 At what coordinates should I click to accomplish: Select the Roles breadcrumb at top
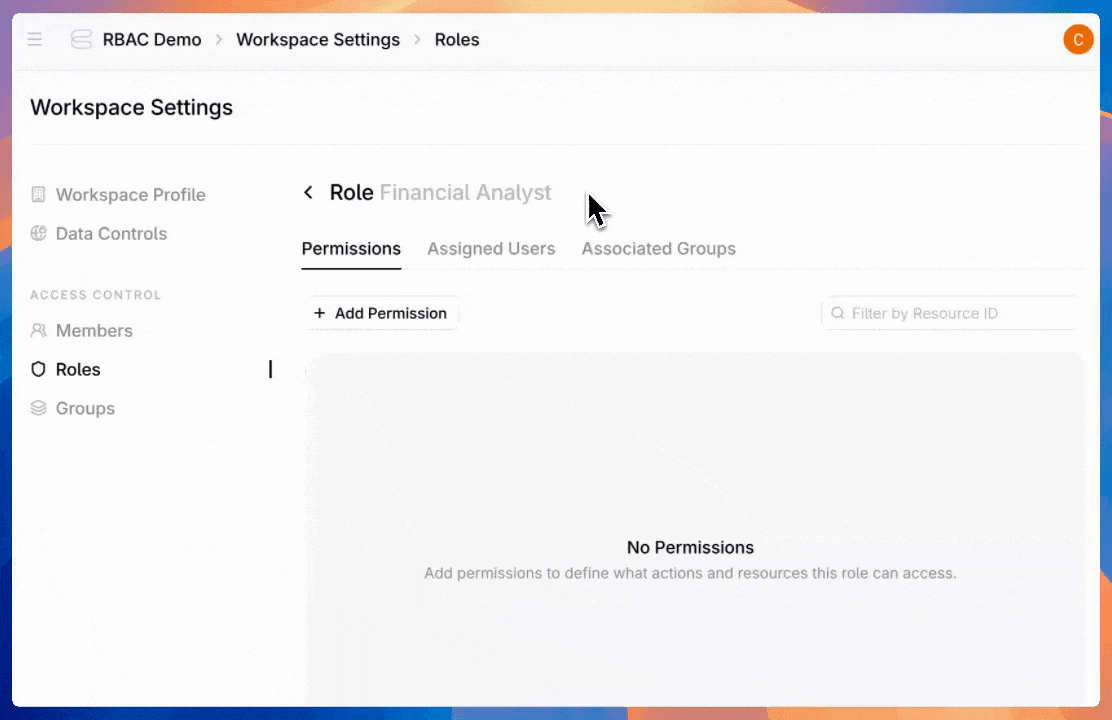click(x=456, y=40)
